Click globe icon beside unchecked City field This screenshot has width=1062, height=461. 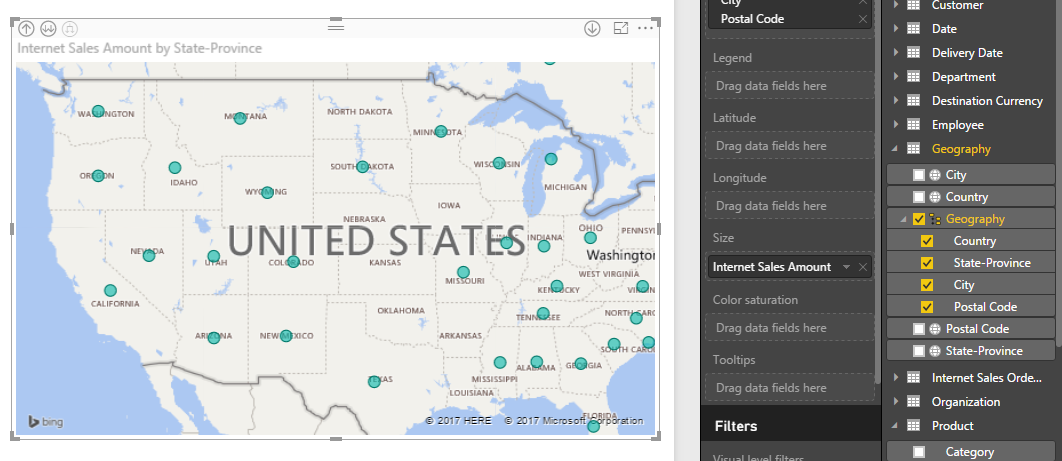tap(935, 175)
